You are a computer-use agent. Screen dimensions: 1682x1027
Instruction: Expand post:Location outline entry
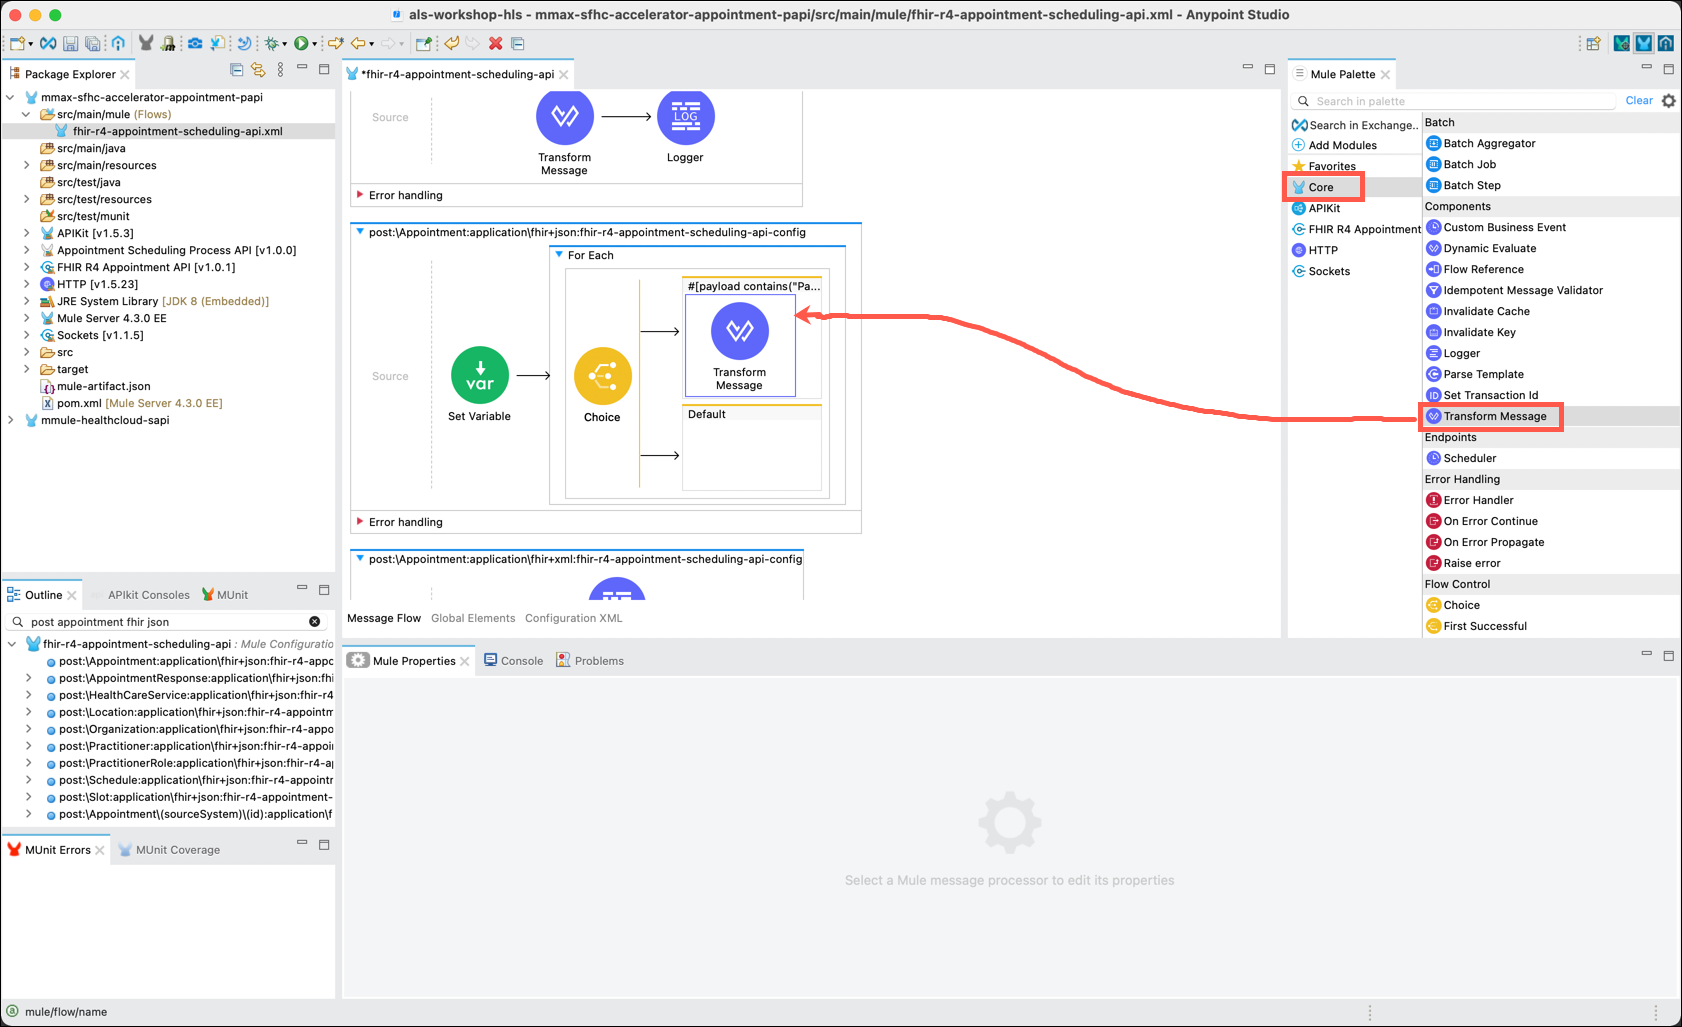pos(28,712)
